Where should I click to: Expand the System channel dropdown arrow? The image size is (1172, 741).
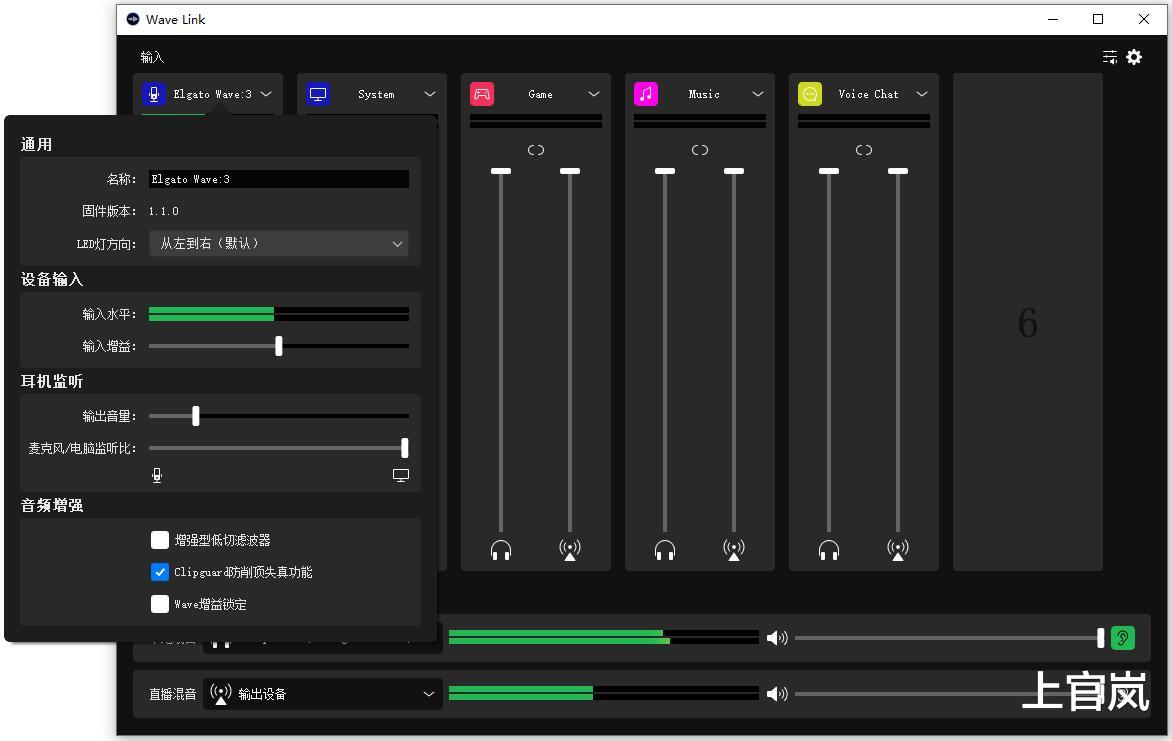pos(430,94)
